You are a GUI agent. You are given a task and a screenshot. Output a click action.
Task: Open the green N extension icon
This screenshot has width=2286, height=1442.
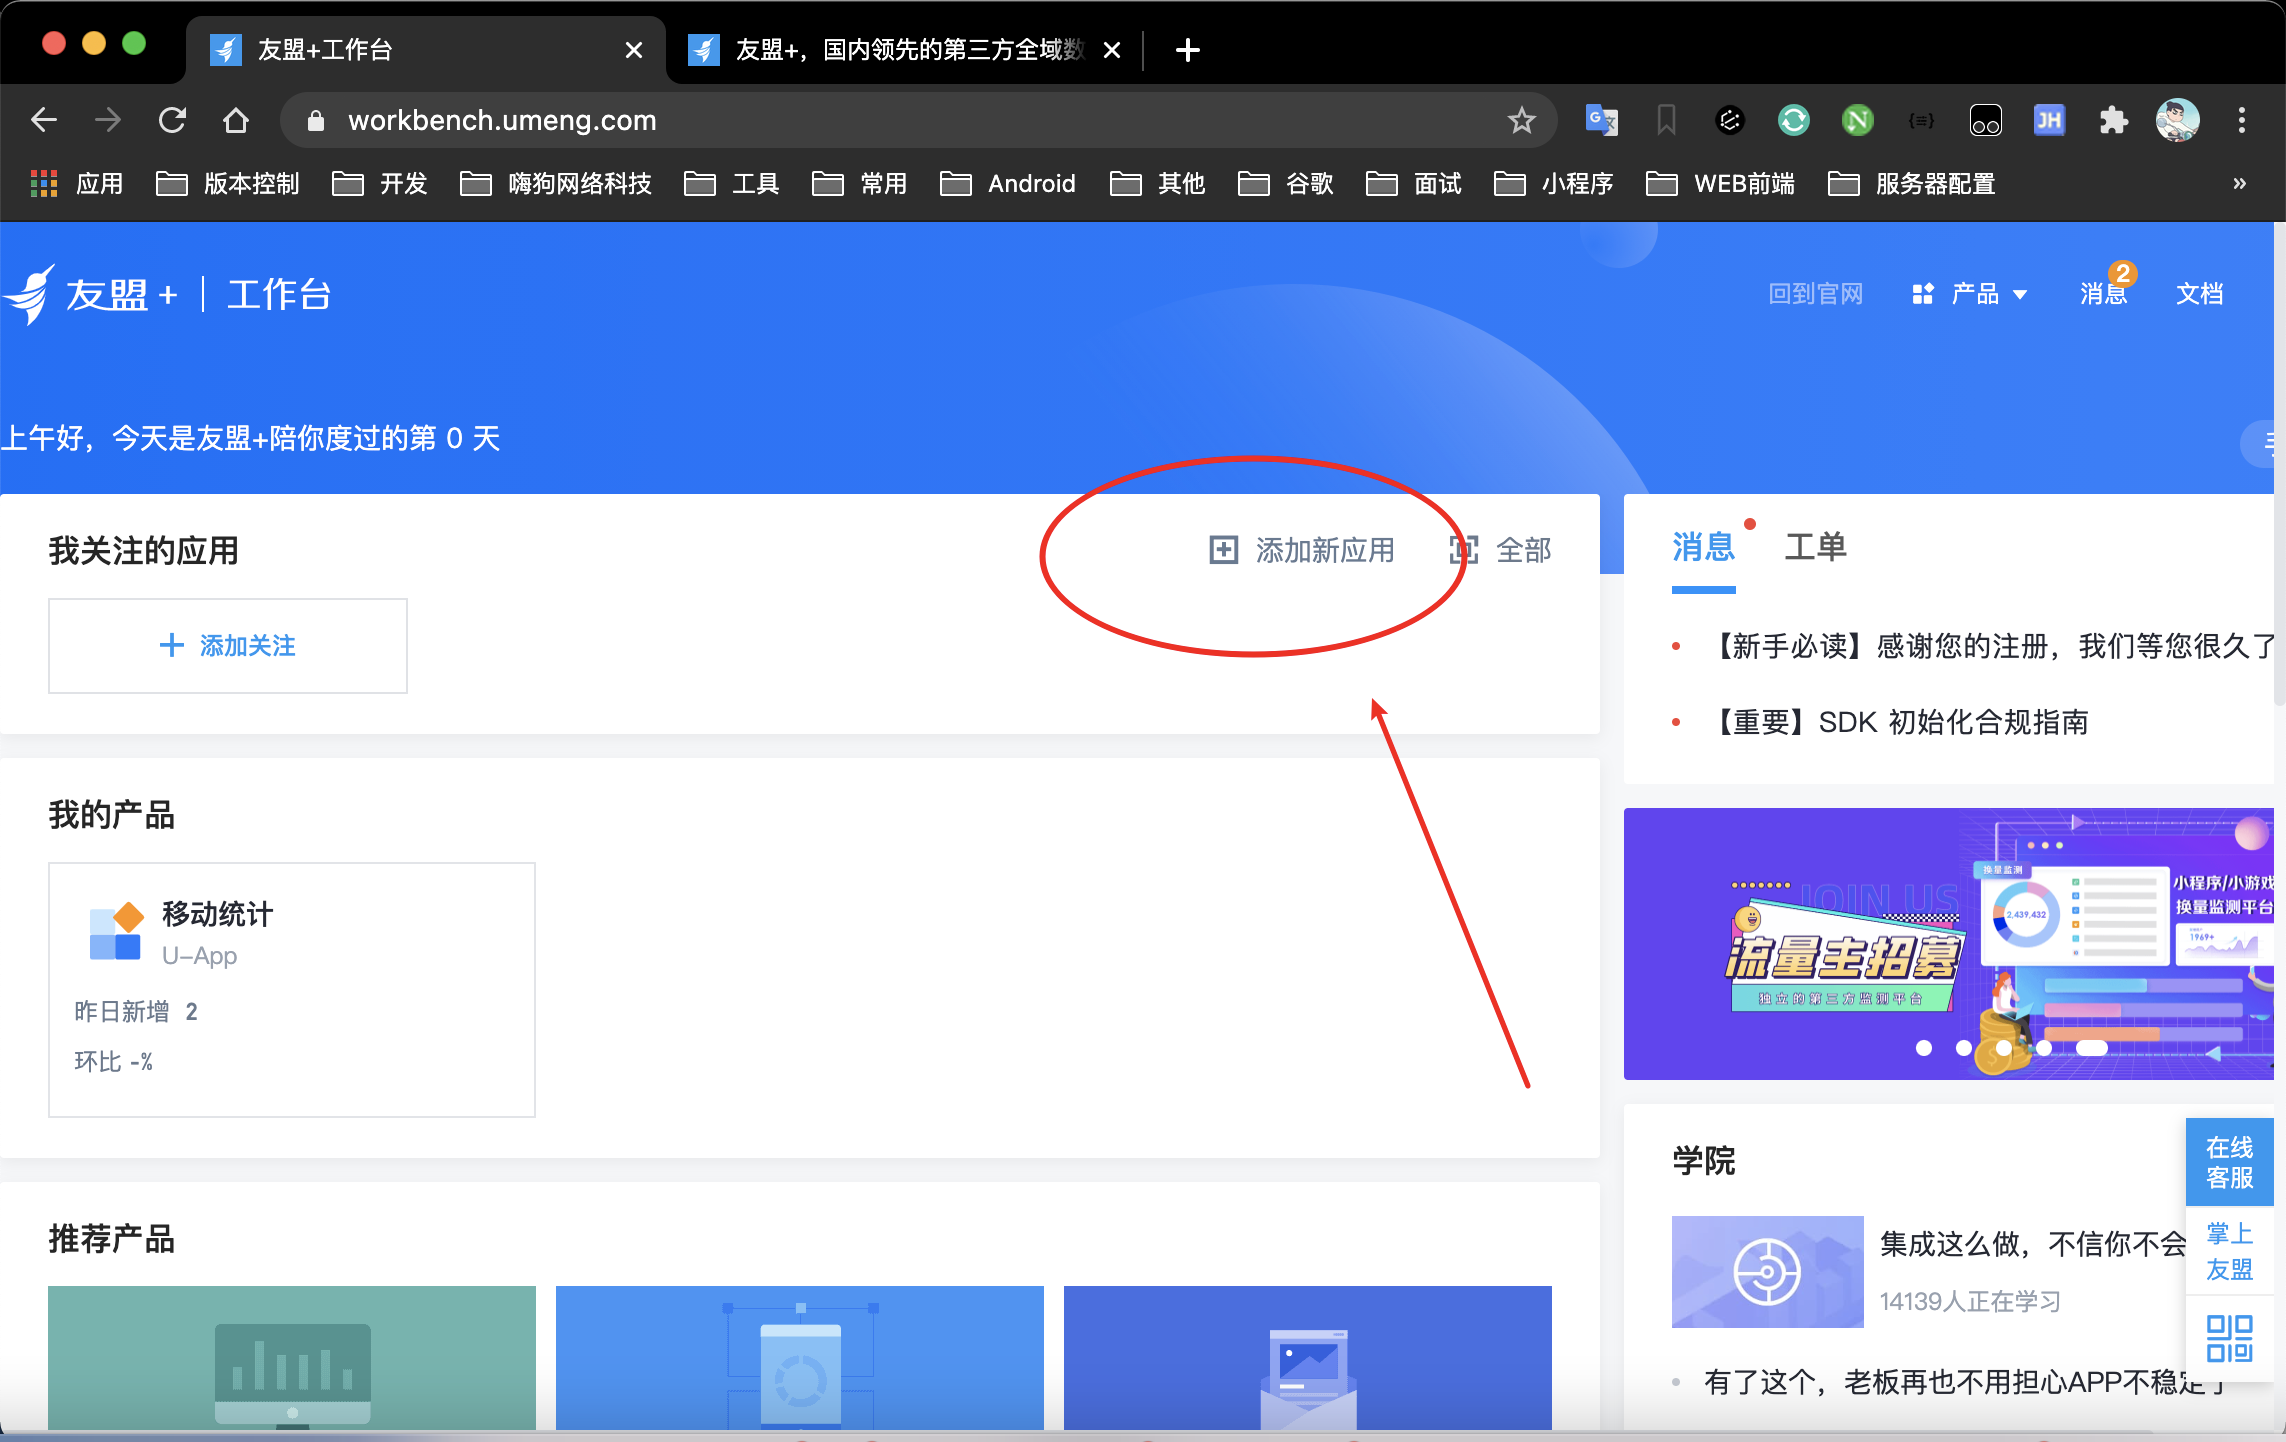(1858, 120)
